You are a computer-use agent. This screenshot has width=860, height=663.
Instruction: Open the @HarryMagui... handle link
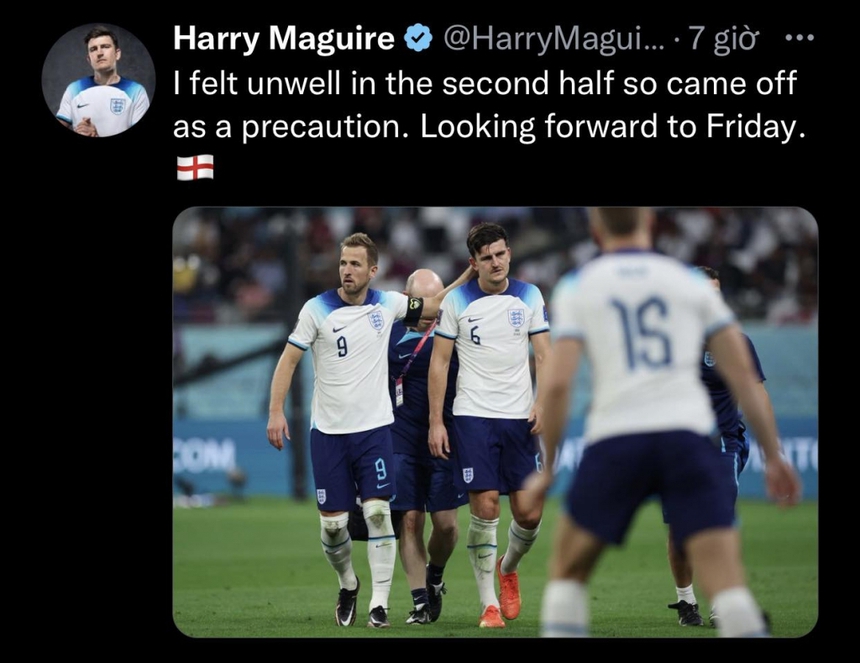(551, 39)
